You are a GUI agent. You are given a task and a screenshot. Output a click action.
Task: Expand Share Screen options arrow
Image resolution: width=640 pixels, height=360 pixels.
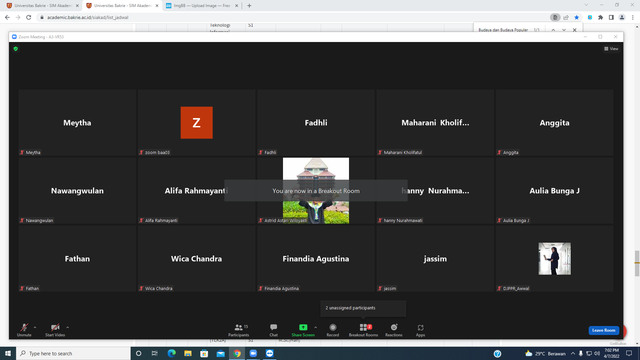click(316, 327)
